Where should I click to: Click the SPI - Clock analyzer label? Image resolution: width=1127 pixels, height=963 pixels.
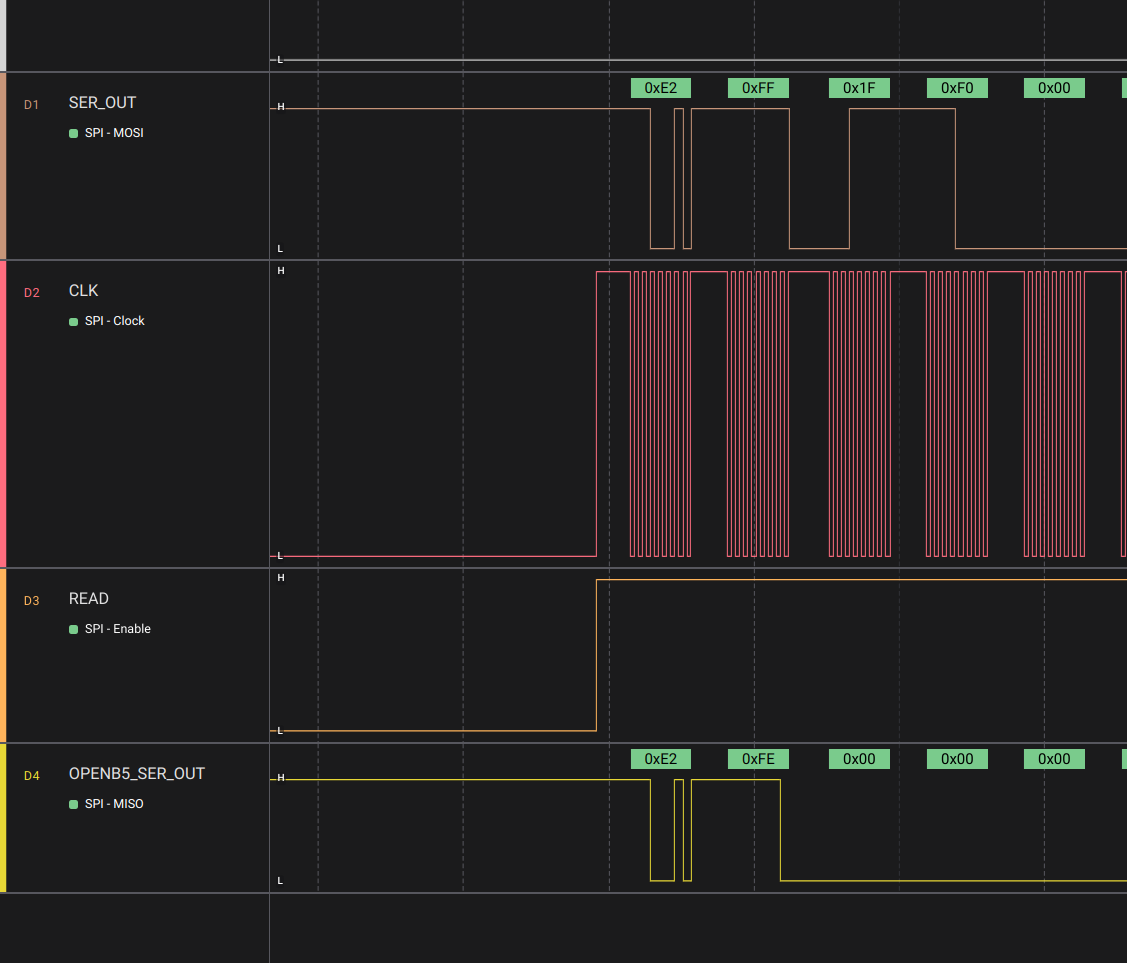[114, 321]
